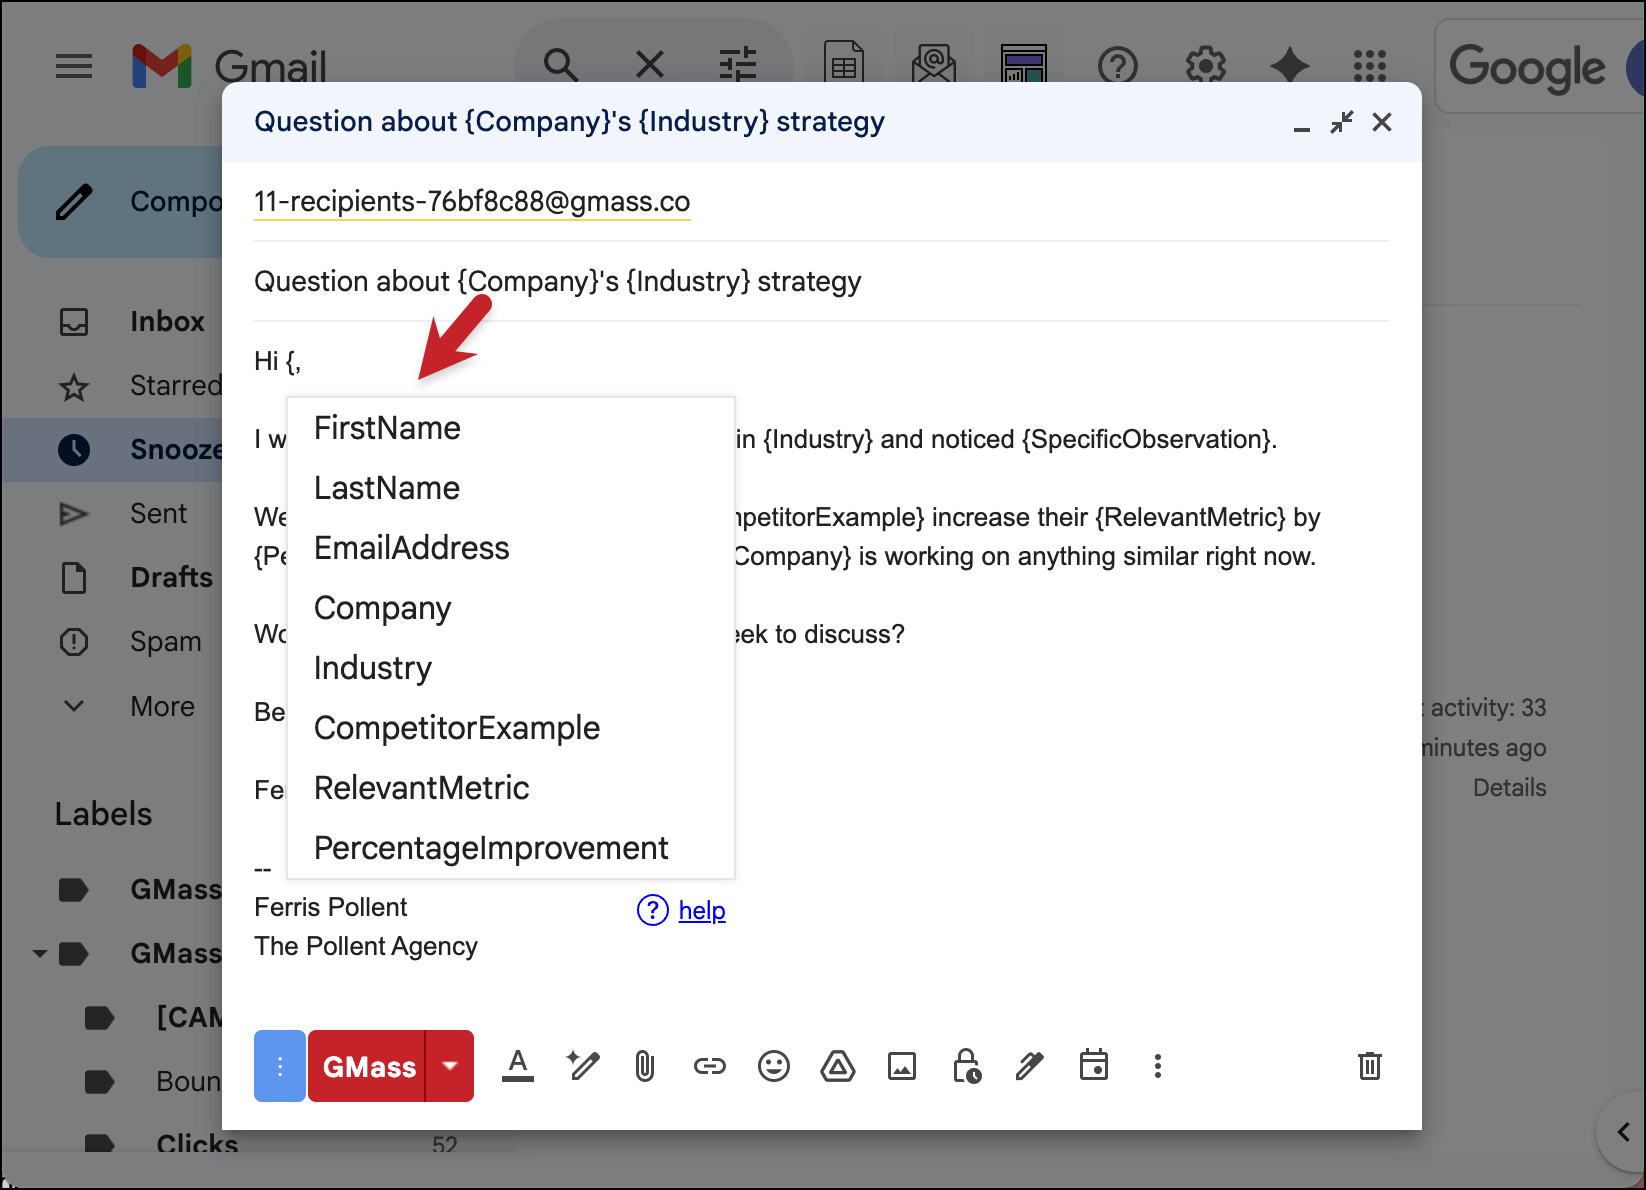
Task: Discard the draft with the trash icon
Action: (1370, 1066)
